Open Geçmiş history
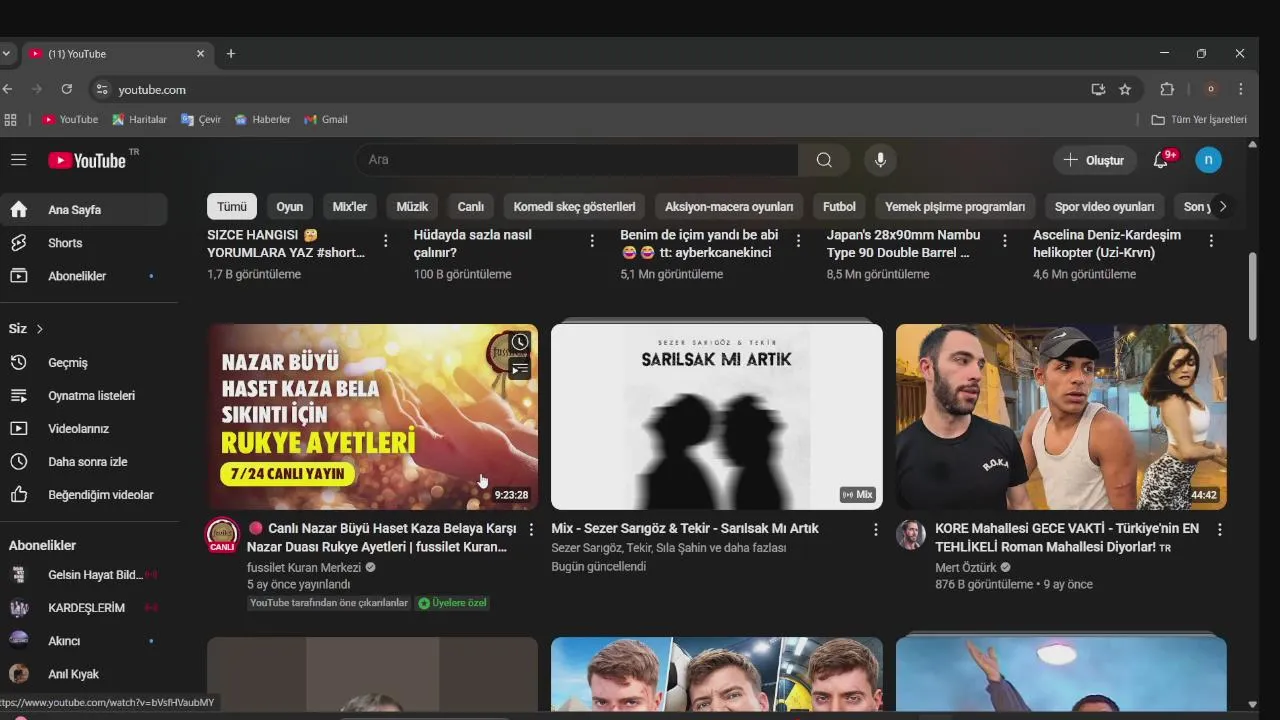The width and height of the screenshot is (1280, 720). pos(84,363)
